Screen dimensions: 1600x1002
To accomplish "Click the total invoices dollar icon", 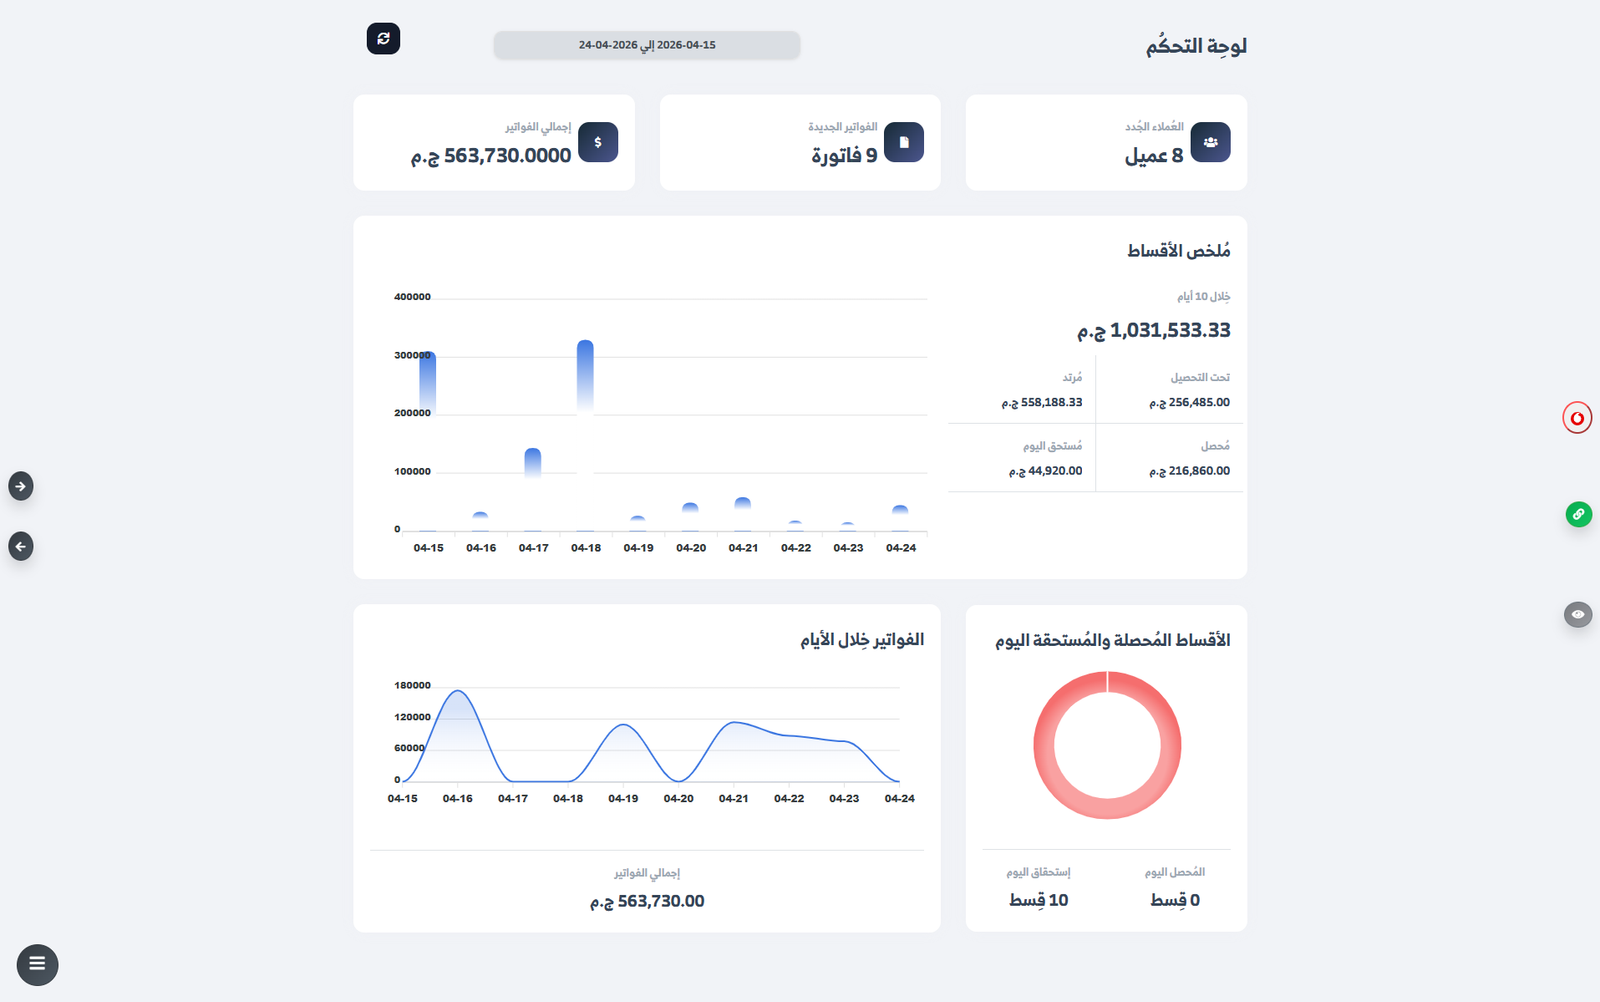I will click(598, 142).
